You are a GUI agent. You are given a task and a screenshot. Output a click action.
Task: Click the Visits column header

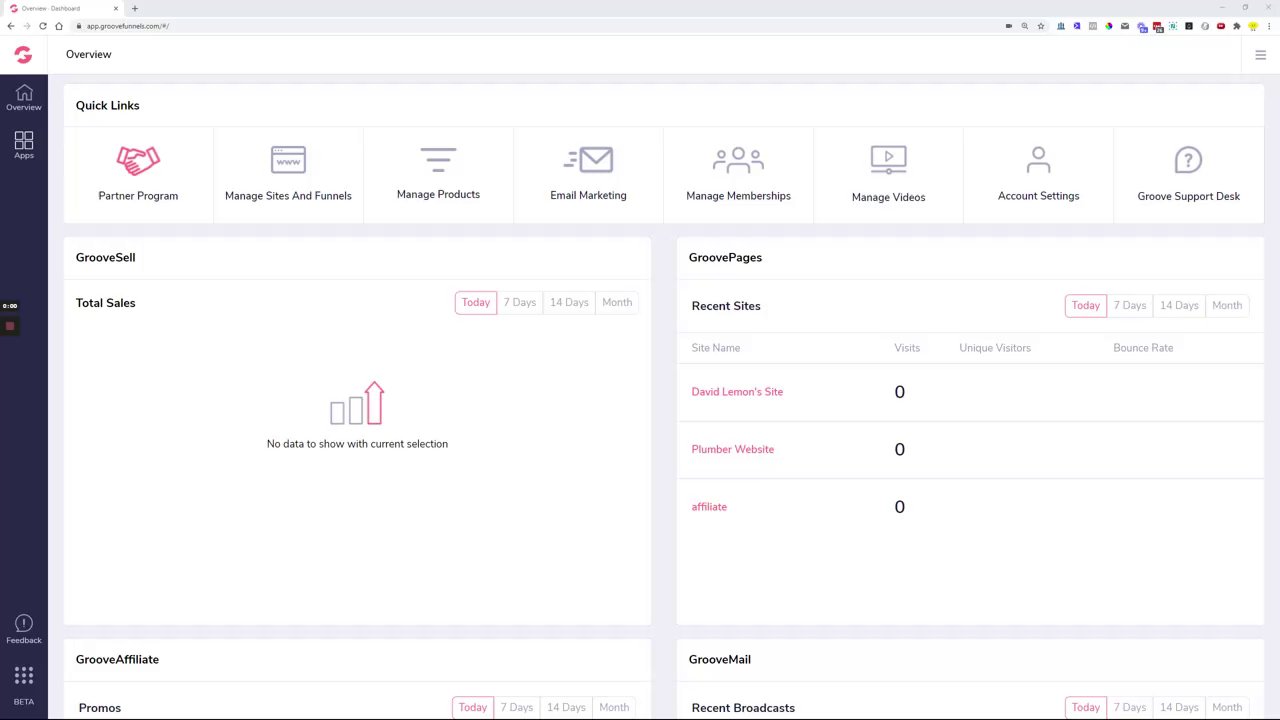pyautogui.click(x=907, y=348)
